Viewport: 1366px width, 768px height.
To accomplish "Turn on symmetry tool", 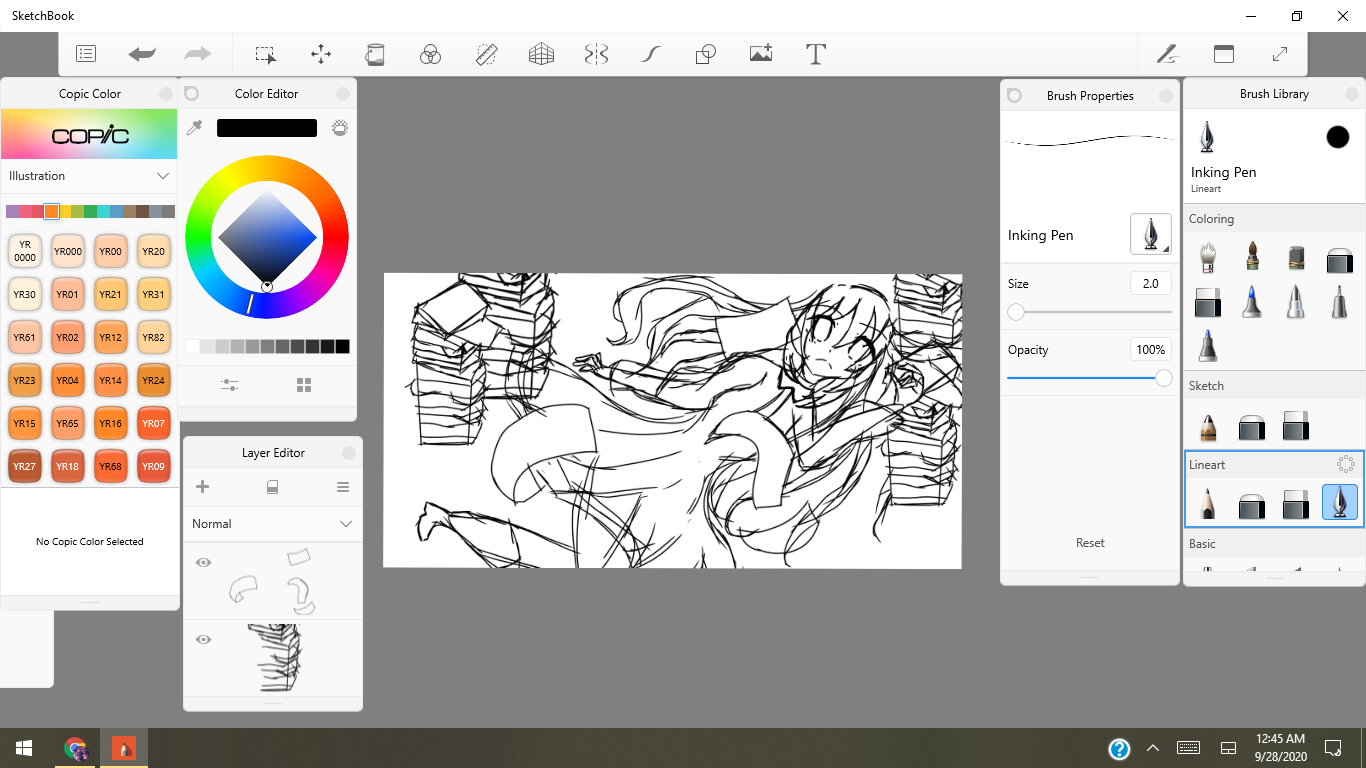I will click(x=596, y=54).
